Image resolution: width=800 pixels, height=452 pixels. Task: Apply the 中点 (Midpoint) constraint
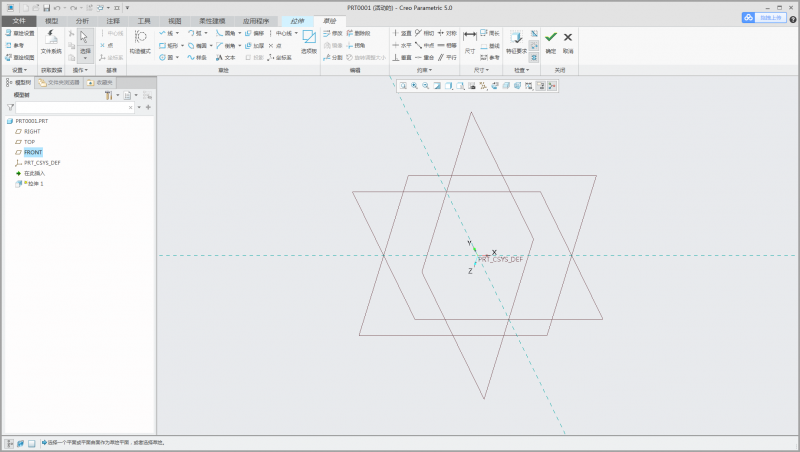click(x=424, y=45)
